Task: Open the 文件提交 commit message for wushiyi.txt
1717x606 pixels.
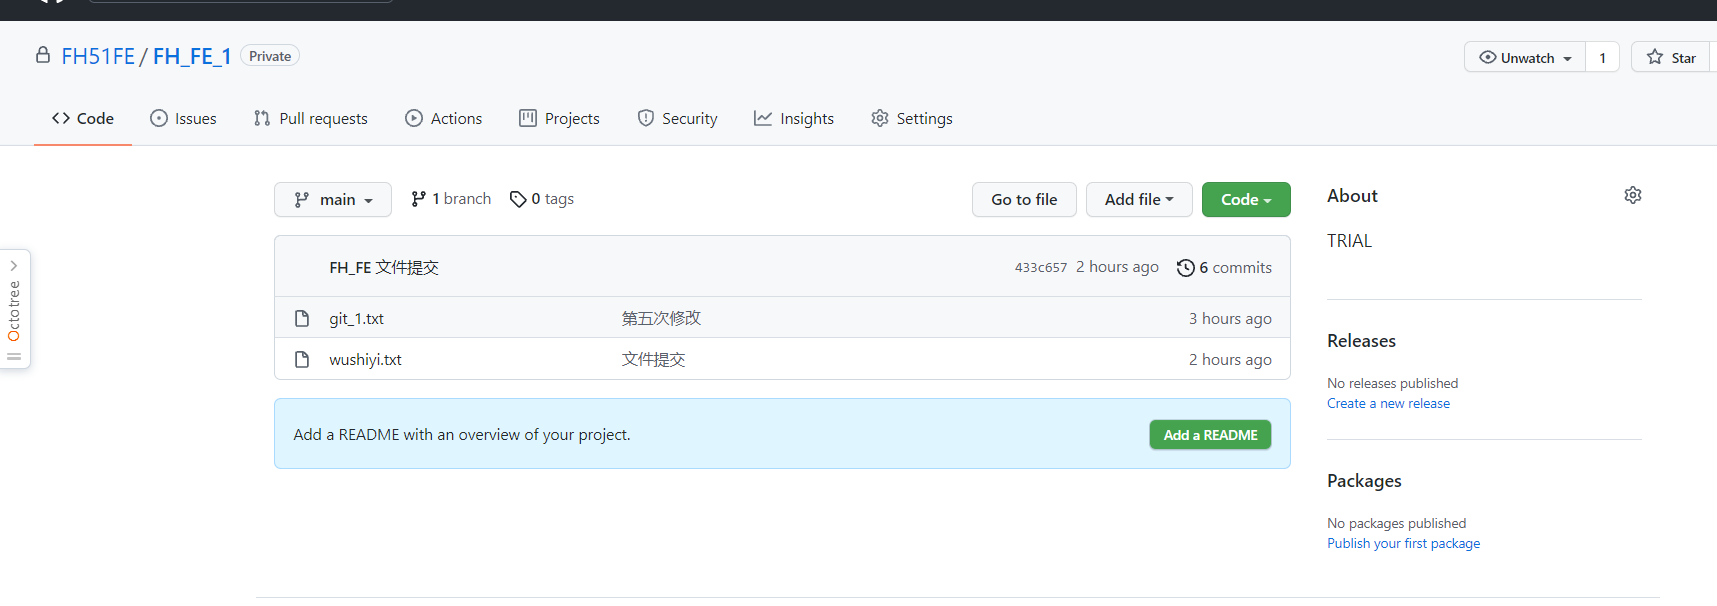Action: coord(653,359)
